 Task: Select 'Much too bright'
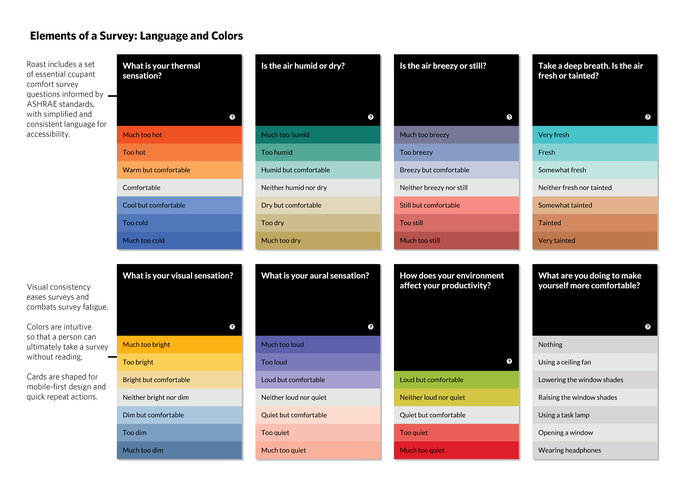(180, 345)
